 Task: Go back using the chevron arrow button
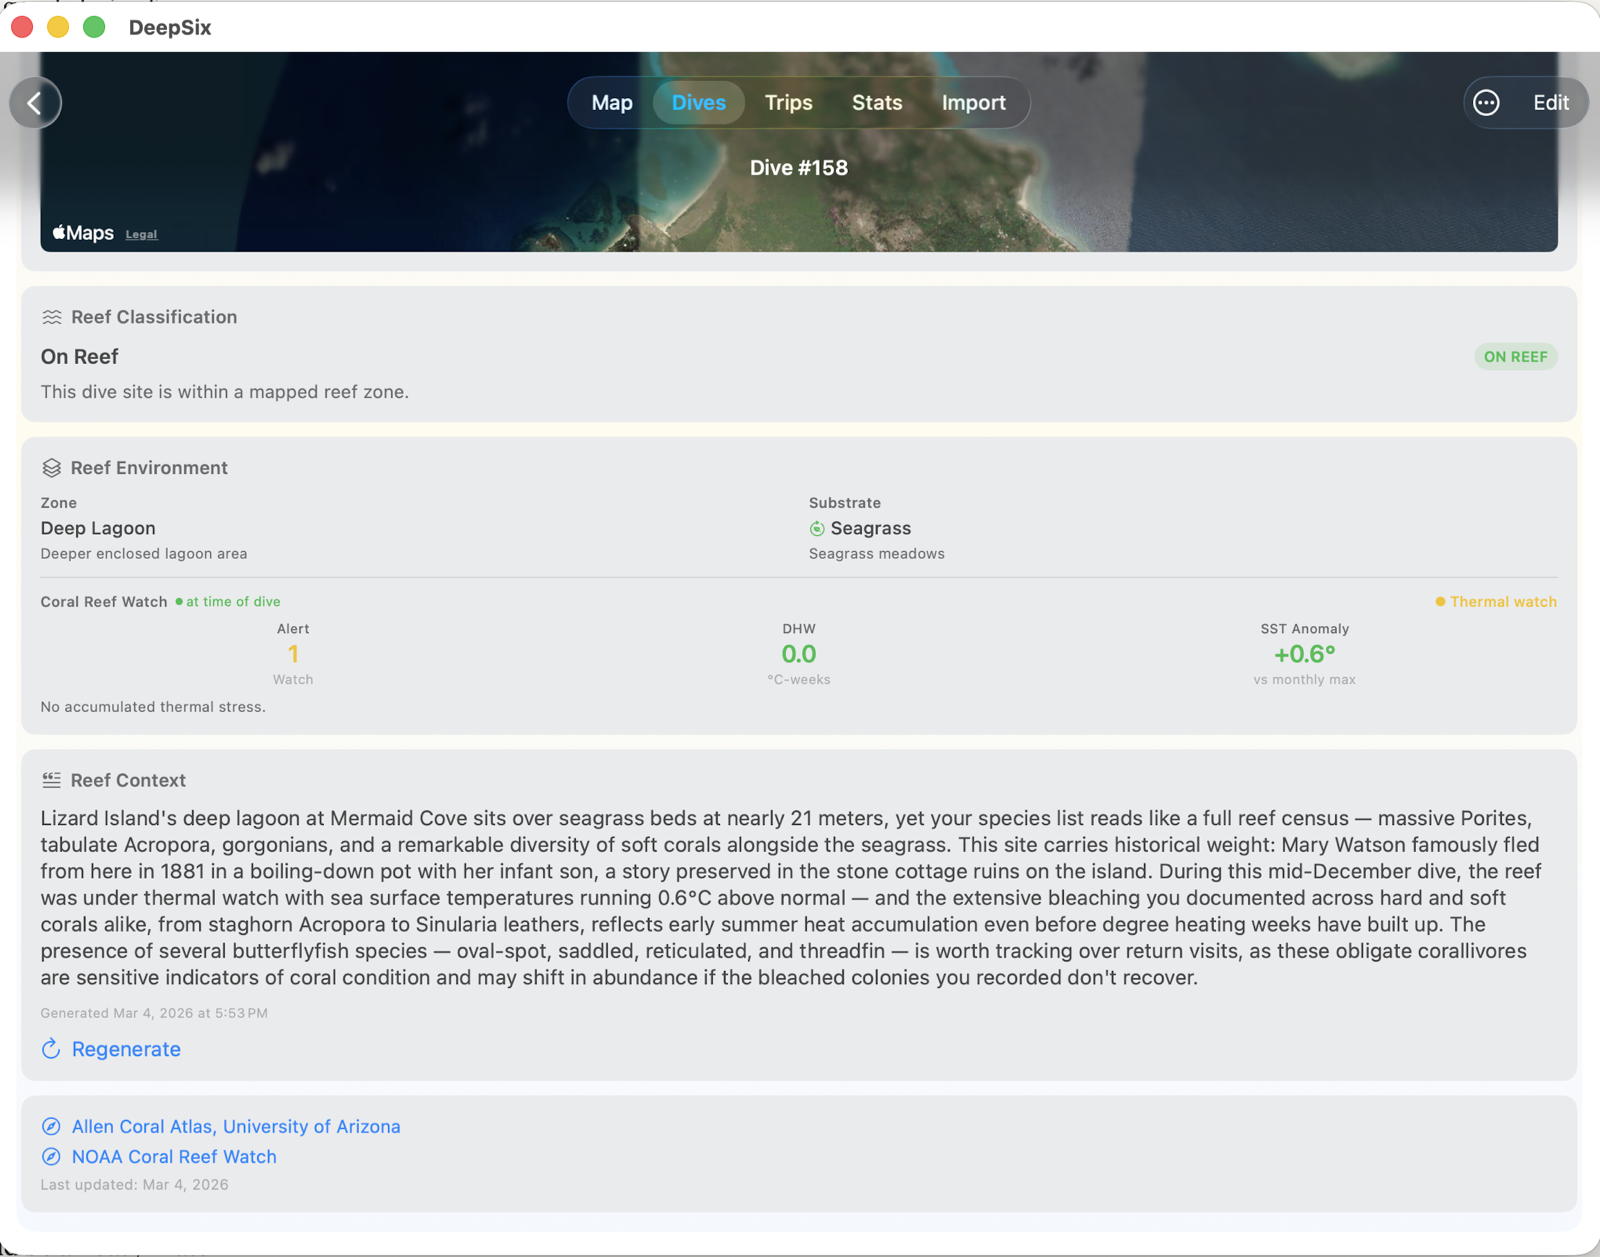coord(35,103)
